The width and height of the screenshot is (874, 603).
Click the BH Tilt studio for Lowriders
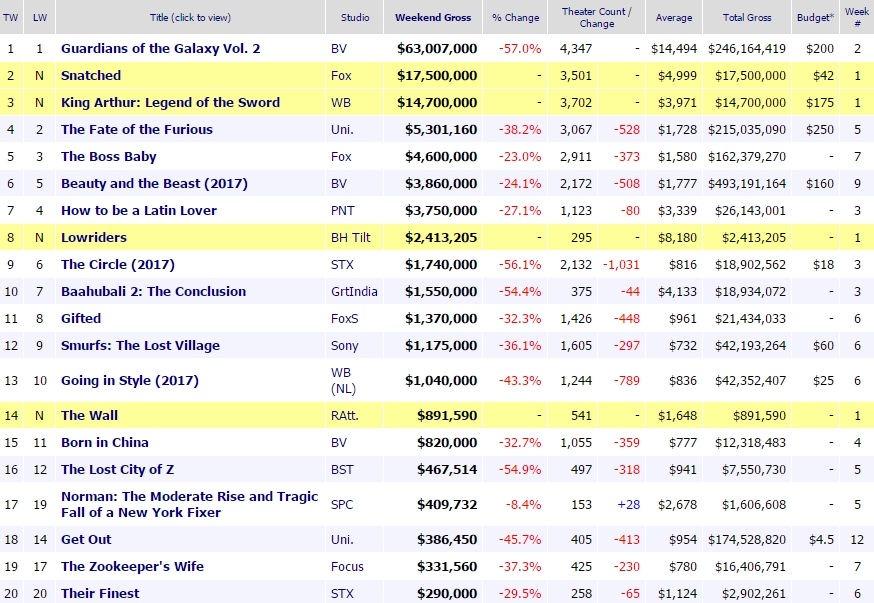coord(351,237)
